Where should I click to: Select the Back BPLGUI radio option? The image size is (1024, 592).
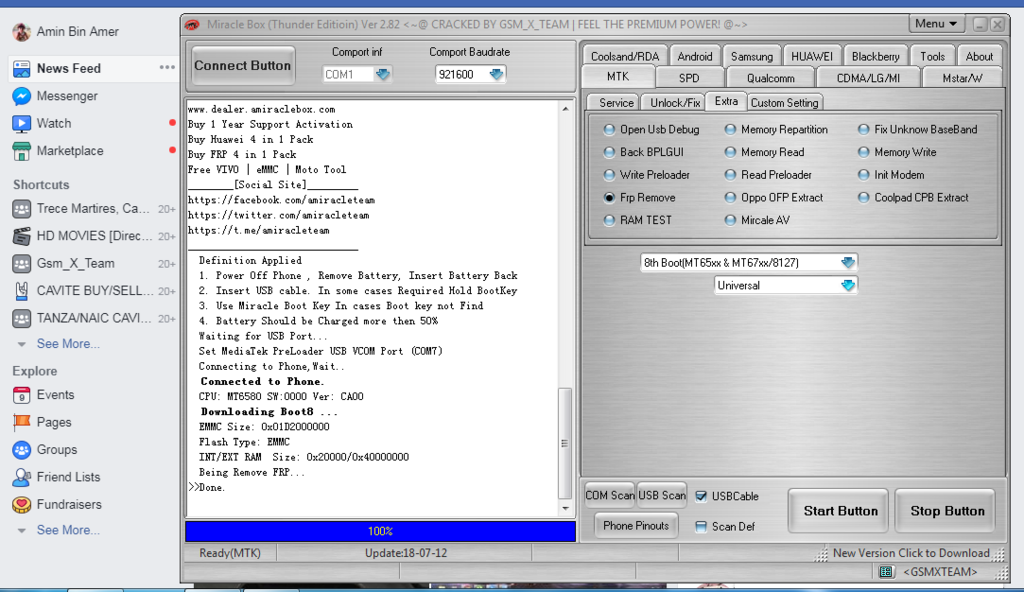click(609, 152)
